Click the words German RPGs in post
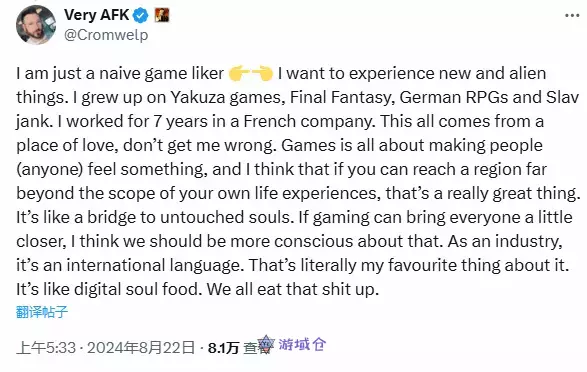 (454, 97)
